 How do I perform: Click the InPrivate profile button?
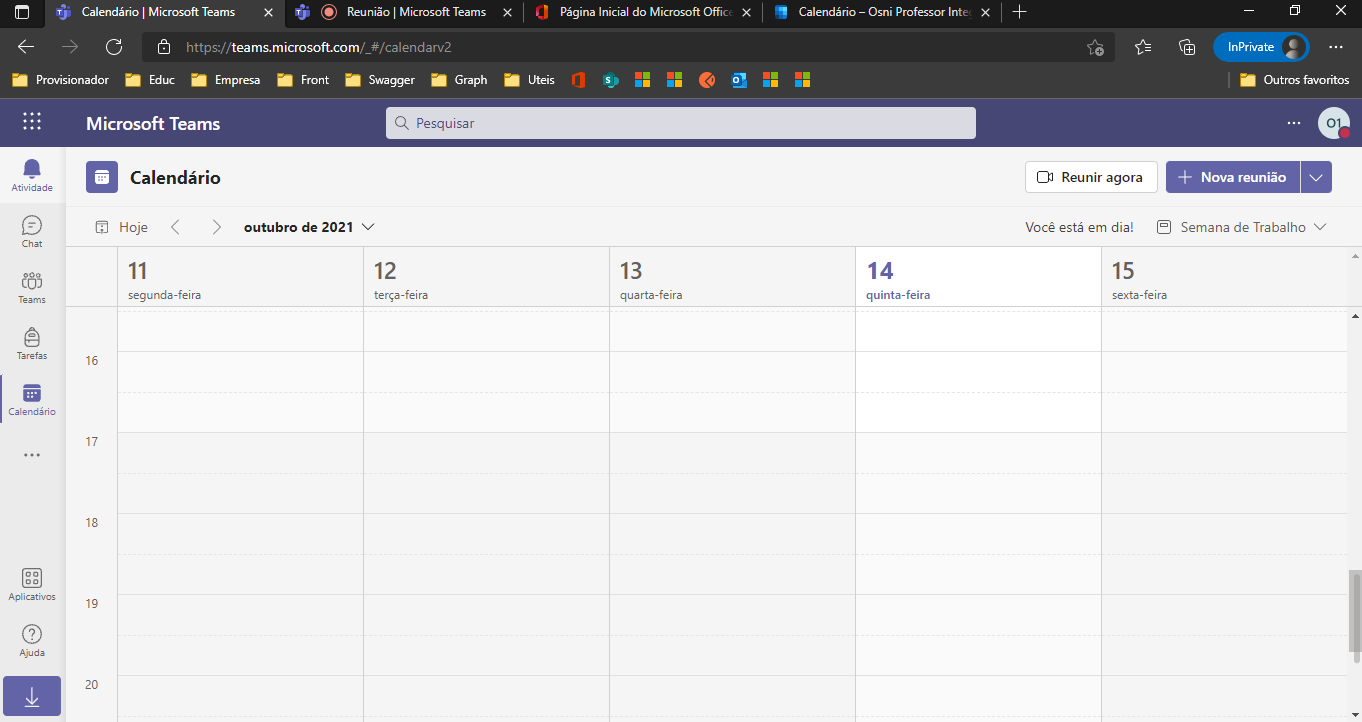pos(1261,47)
